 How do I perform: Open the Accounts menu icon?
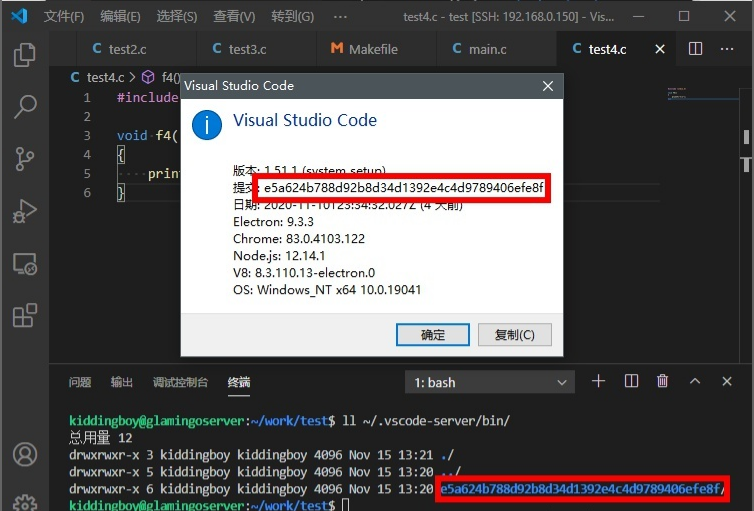(25, 454)
